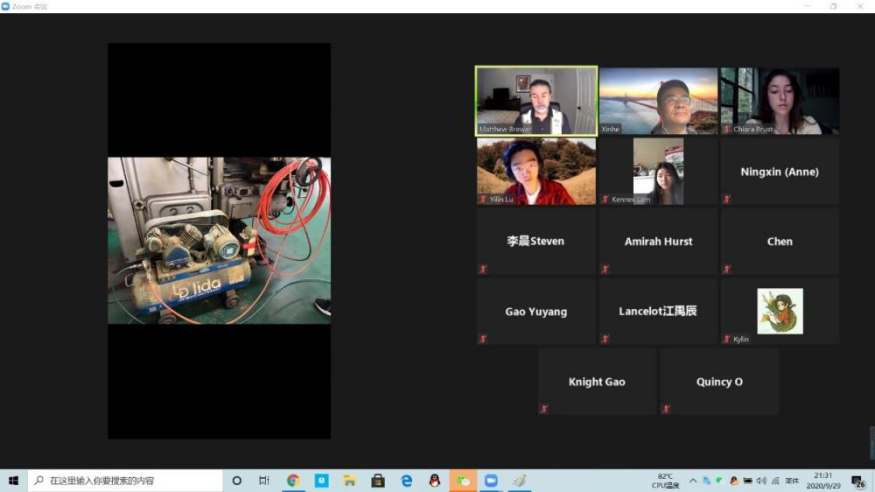Select the Quincy O participant tile

point(719,382)
